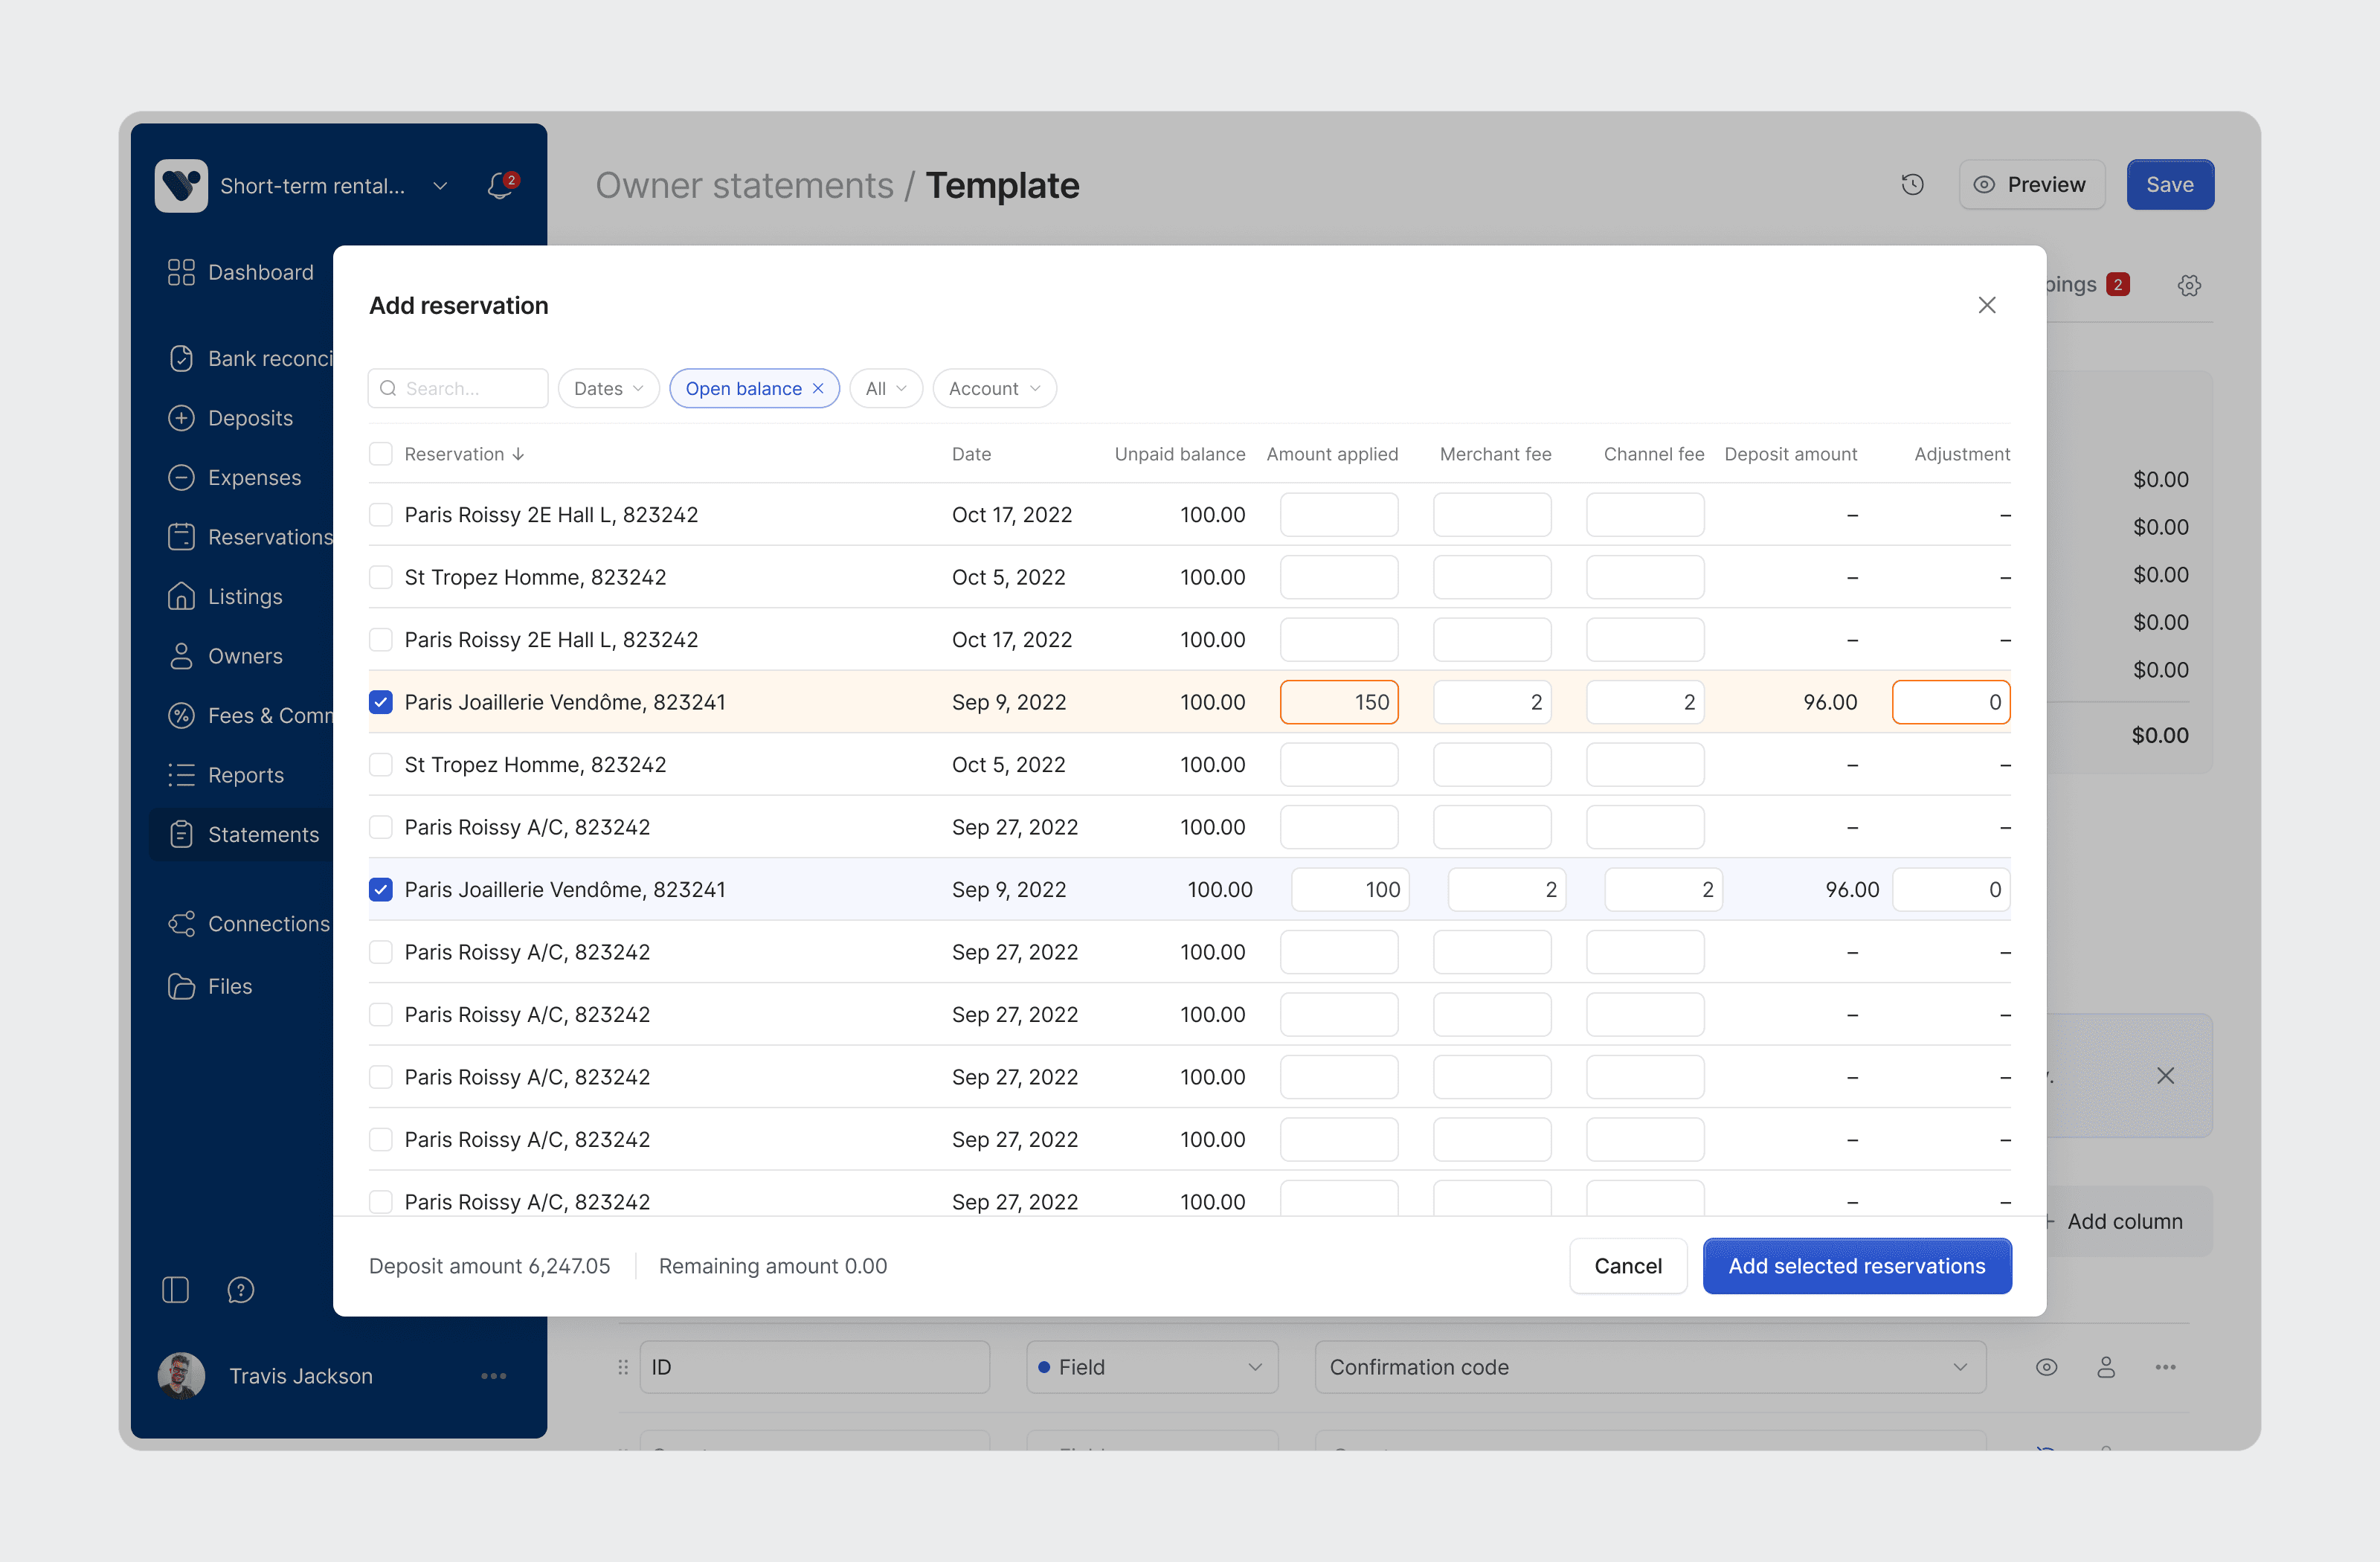Click the version history clock icon

click(x=1912, y=185)
